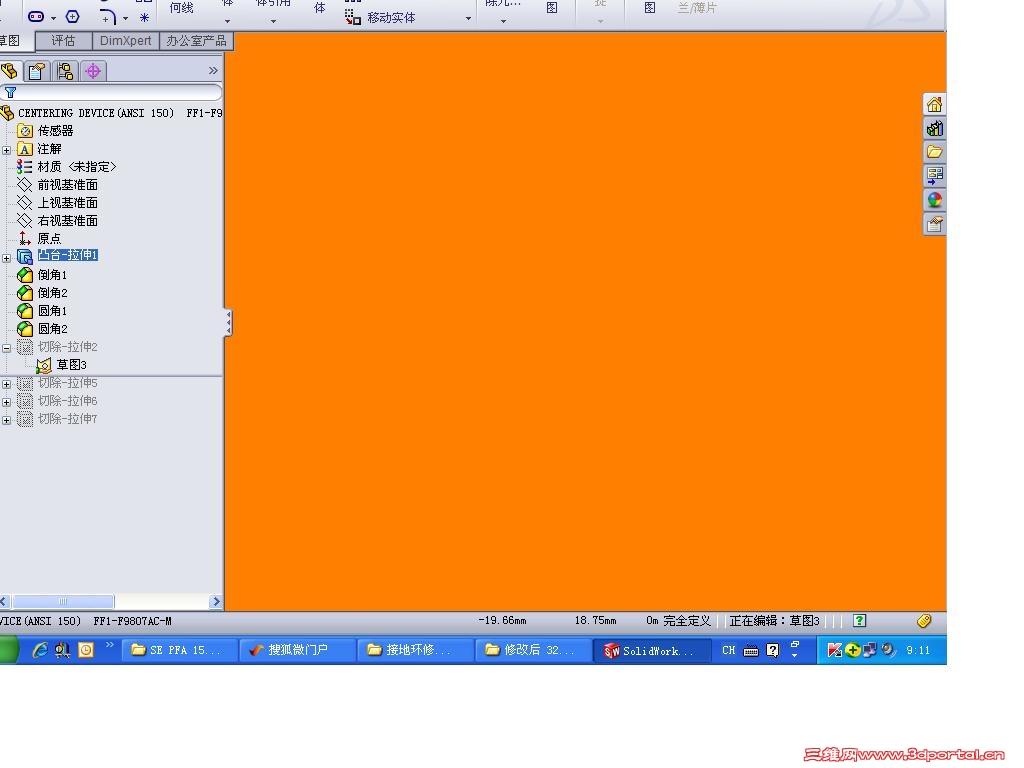Image resolution: width=1024 pixels, height=768 pixels.
Task: Open the slot tool dropdown arrow
Action: point(54,18)
